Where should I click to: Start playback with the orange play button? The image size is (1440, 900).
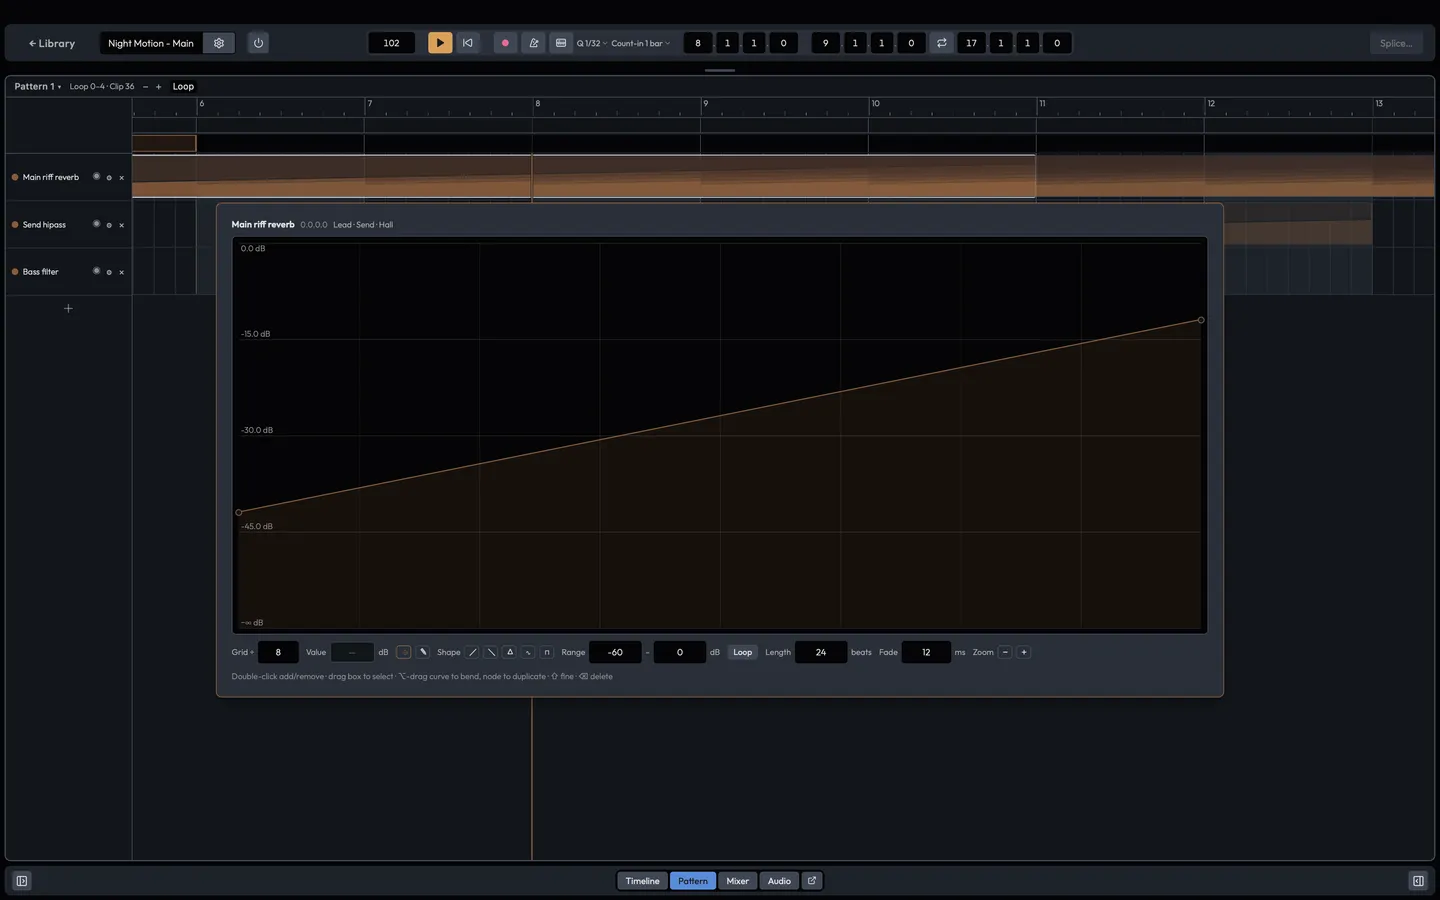click(440, 43)
